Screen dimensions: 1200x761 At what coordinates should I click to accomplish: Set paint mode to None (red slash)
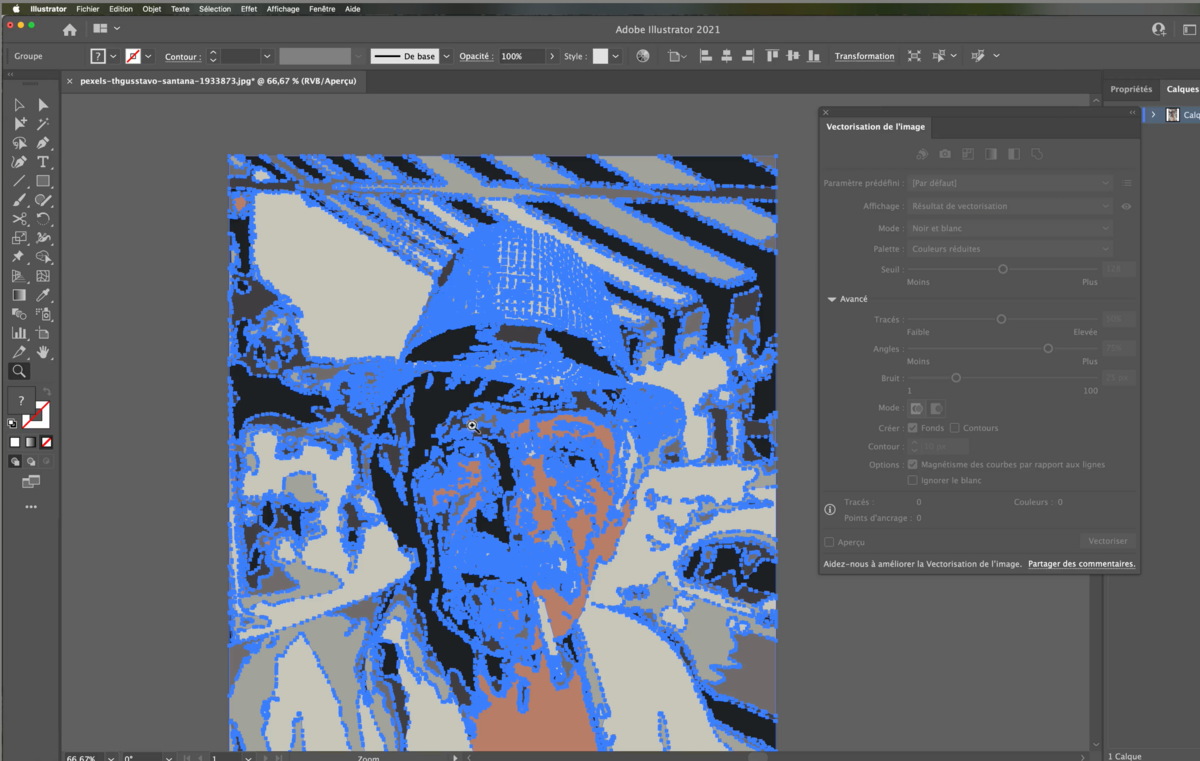point(47,442)
